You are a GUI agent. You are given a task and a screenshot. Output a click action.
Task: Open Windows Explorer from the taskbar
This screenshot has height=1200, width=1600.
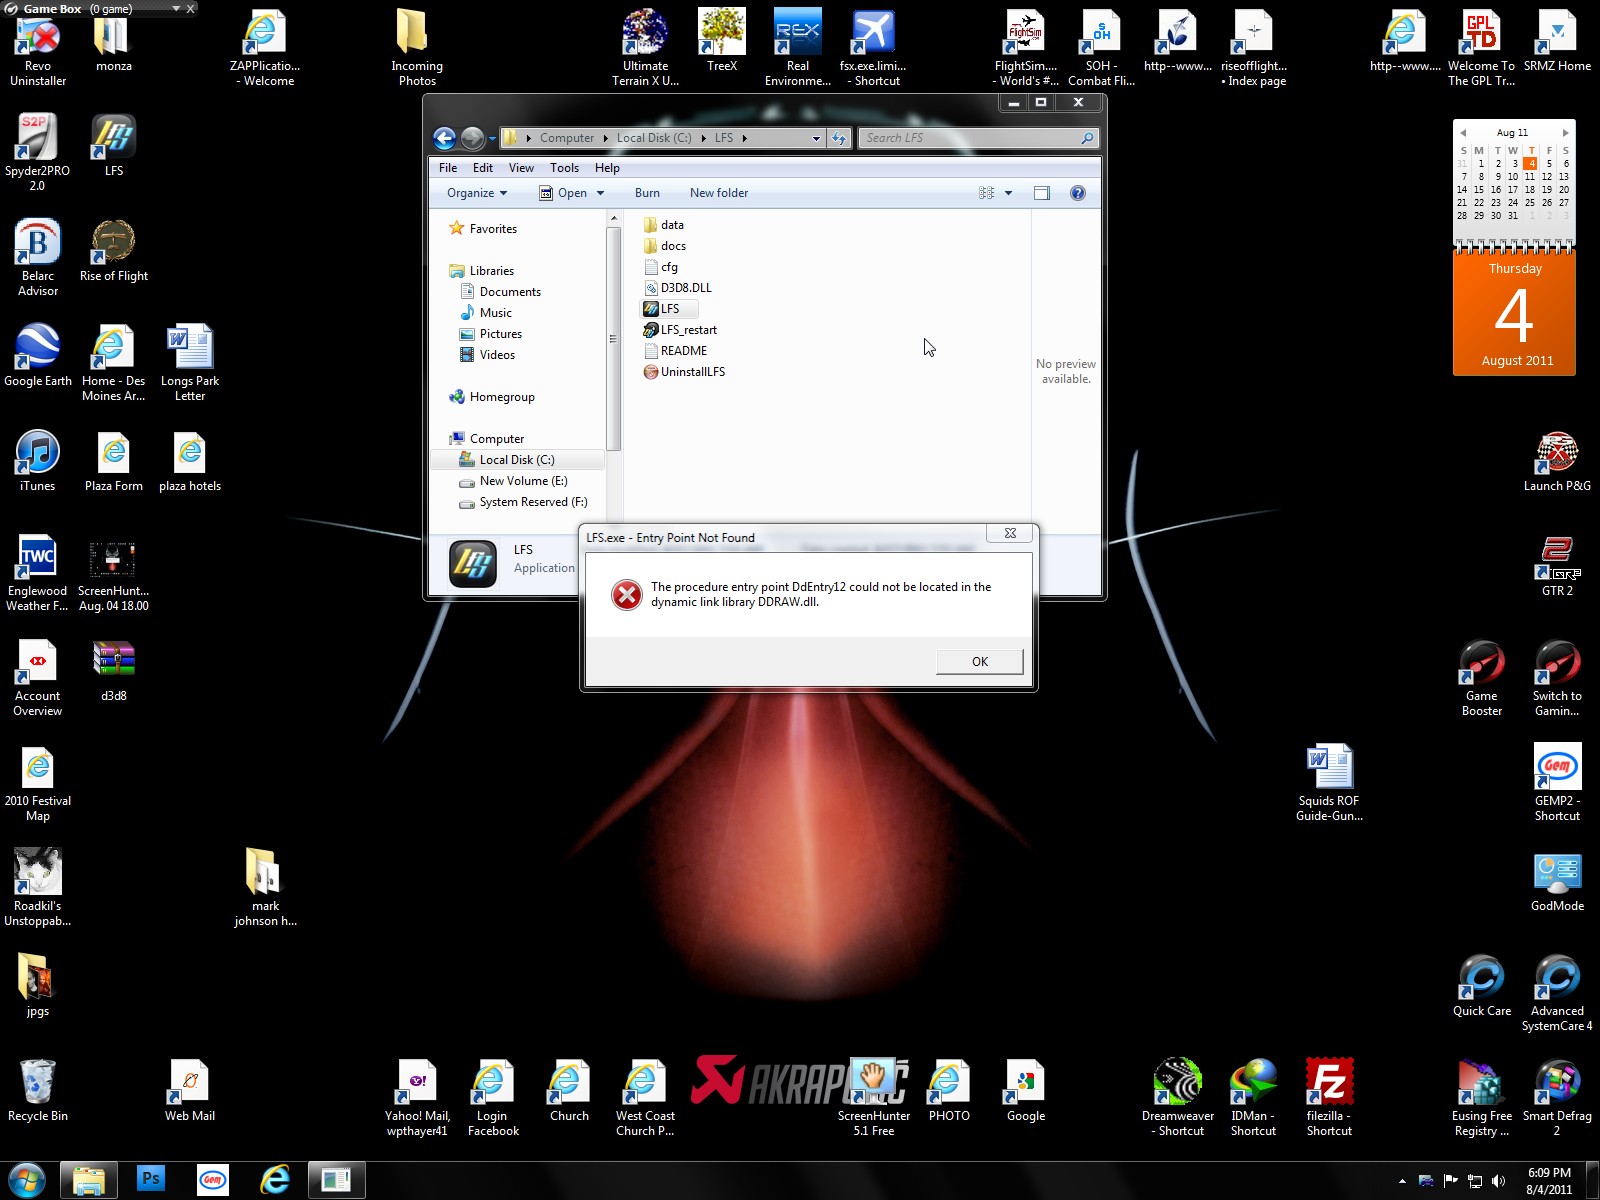[x=89, y=1180]
